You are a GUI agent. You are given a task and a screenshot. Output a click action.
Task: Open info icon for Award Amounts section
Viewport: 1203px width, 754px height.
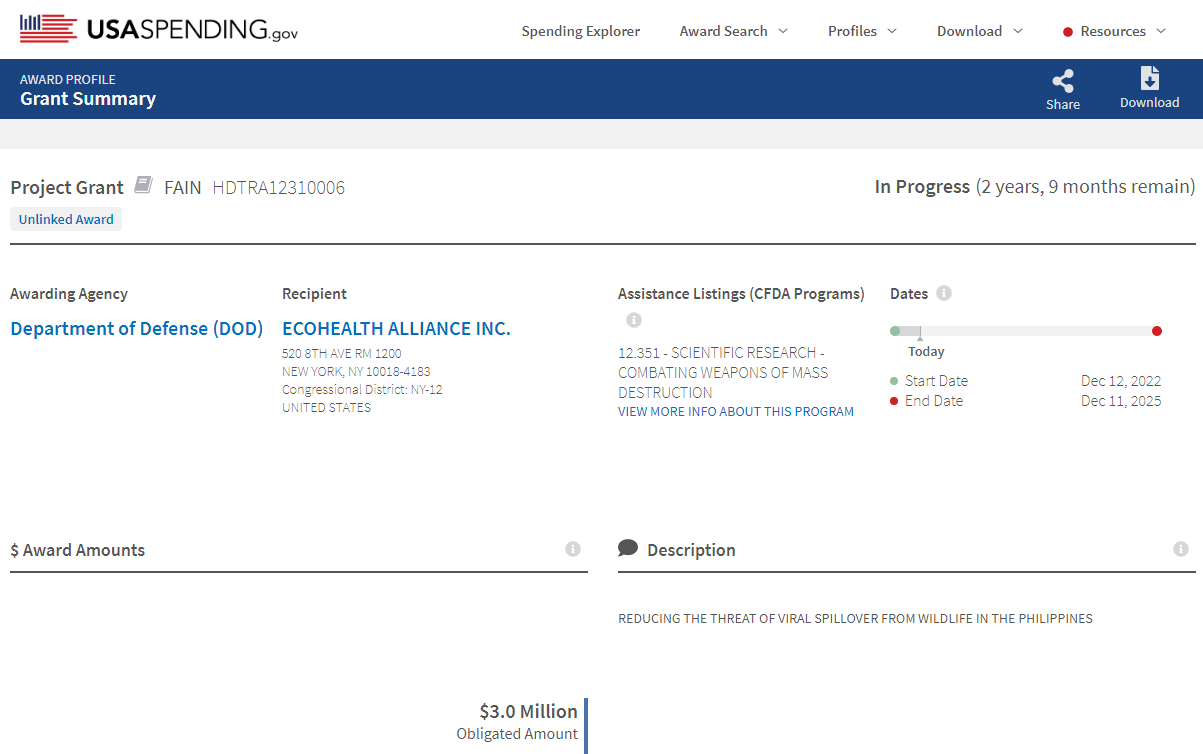pos(573,549)
